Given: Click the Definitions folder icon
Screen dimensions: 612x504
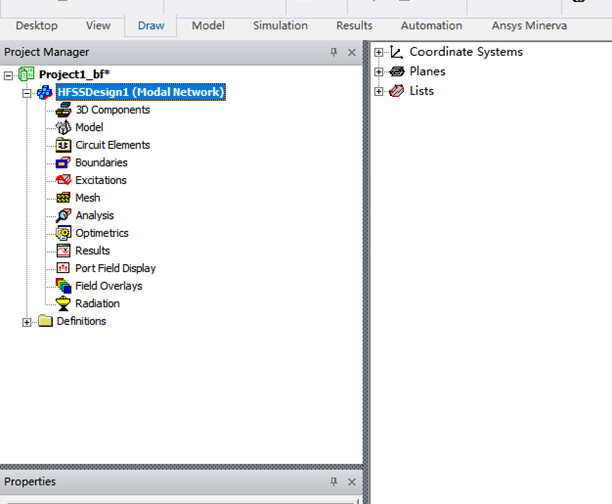Looking at the screenshot, I should tap(45, 321).
